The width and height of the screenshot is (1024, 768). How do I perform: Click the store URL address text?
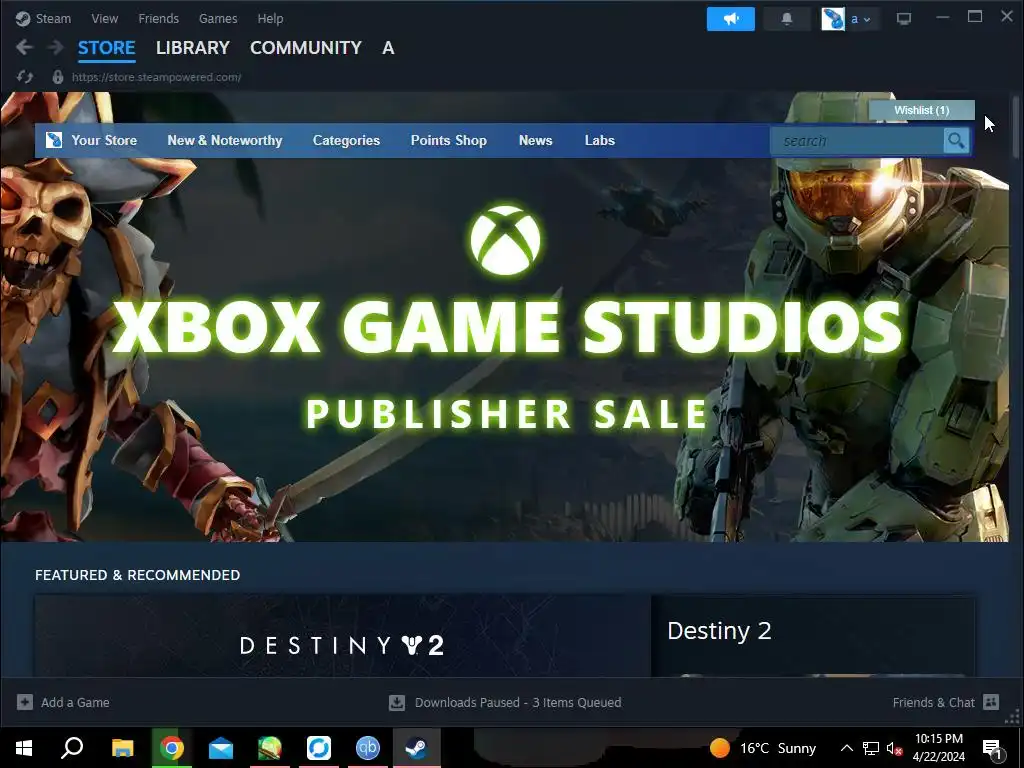[156, 77]
